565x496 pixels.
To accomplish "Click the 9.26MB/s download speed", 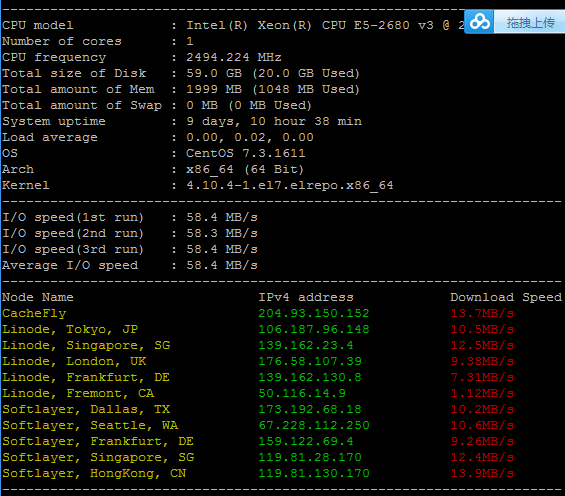I will [x=482, y=441].
